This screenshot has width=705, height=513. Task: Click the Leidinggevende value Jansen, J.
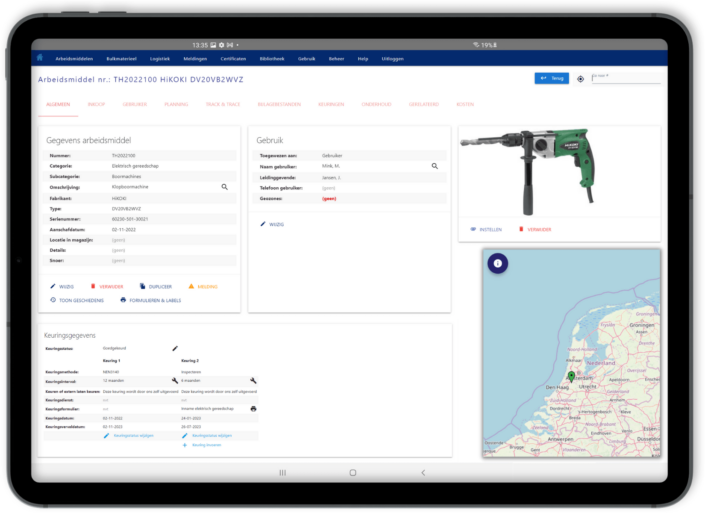(x=331, y=178)
